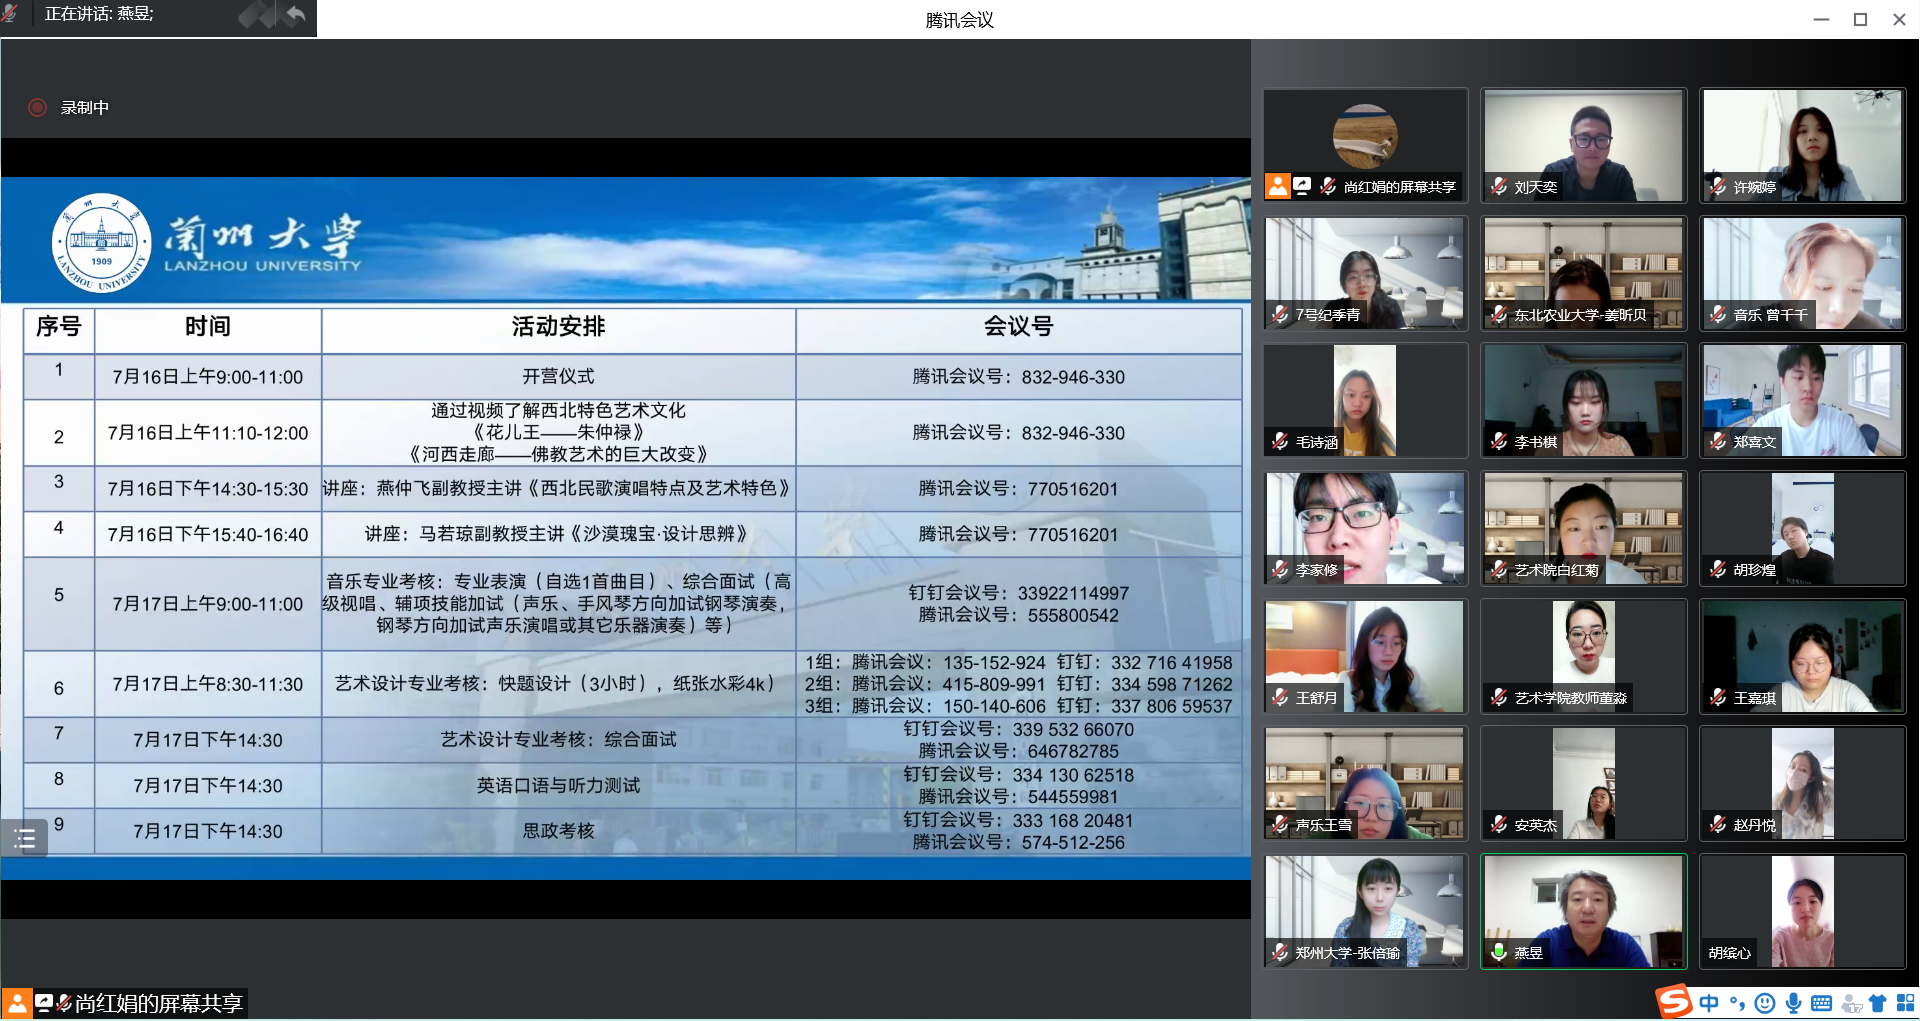Click the Sogou voice input microphone

(1793, 1003)
